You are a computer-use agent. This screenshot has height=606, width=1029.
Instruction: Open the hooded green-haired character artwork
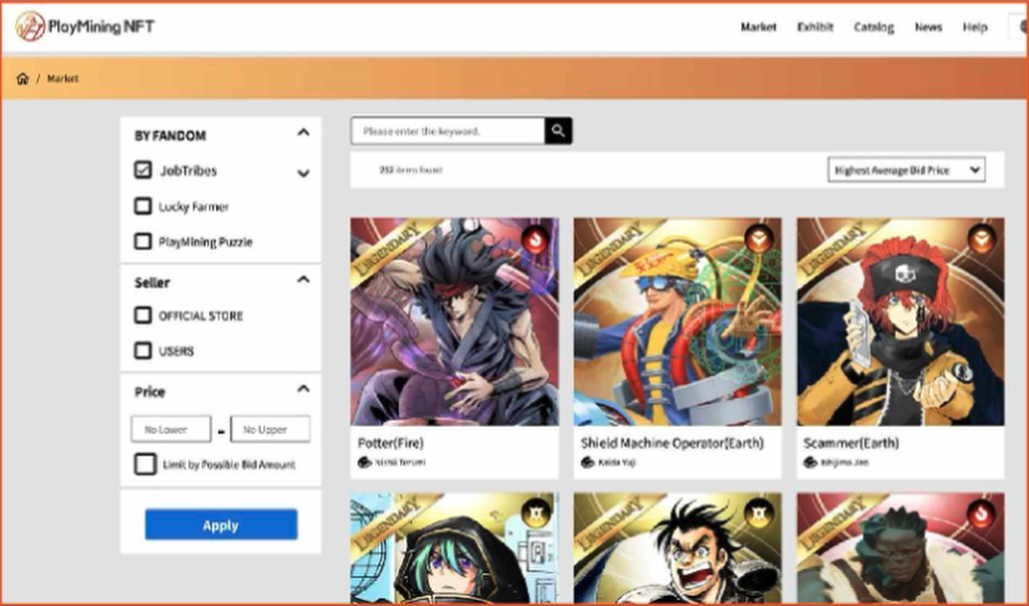pyautogui.click(x=454, y=548)
